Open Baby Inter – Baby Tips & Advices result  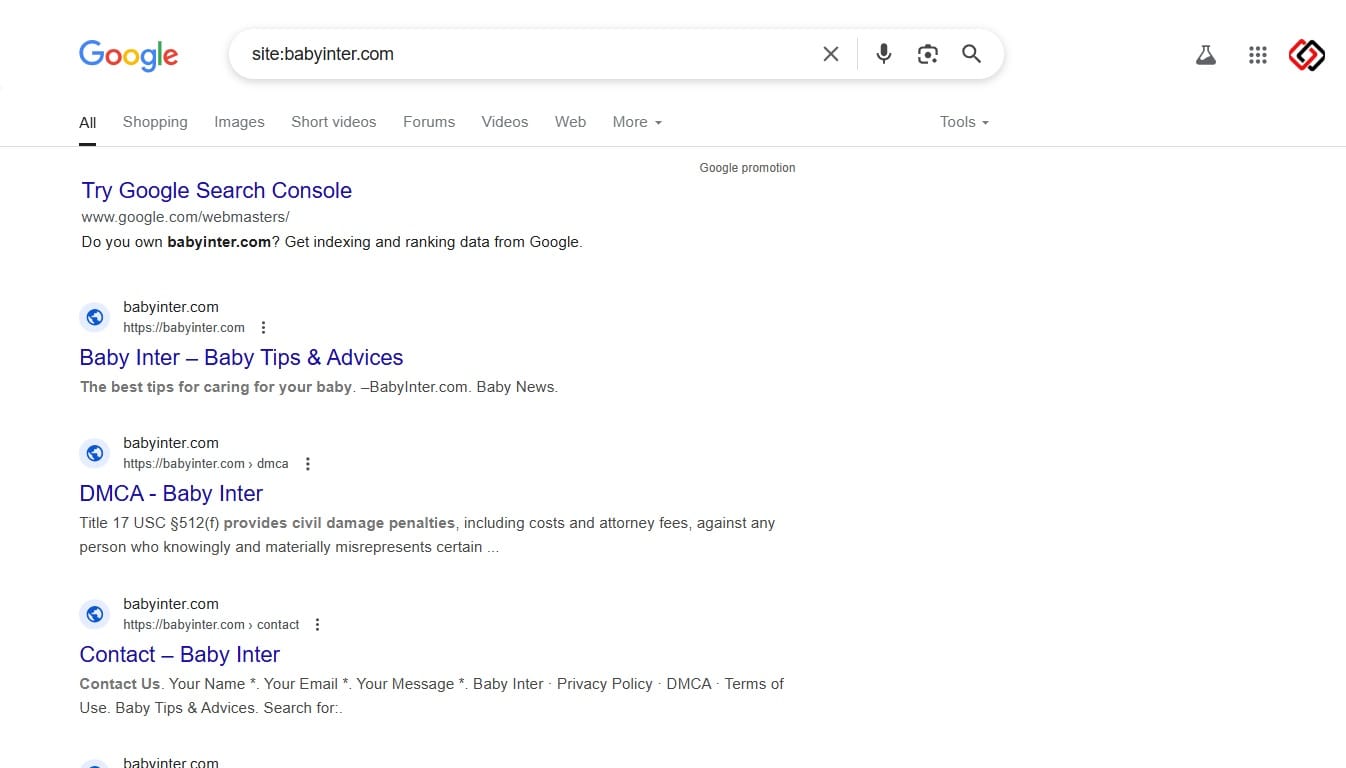click(x=241, y=357)
